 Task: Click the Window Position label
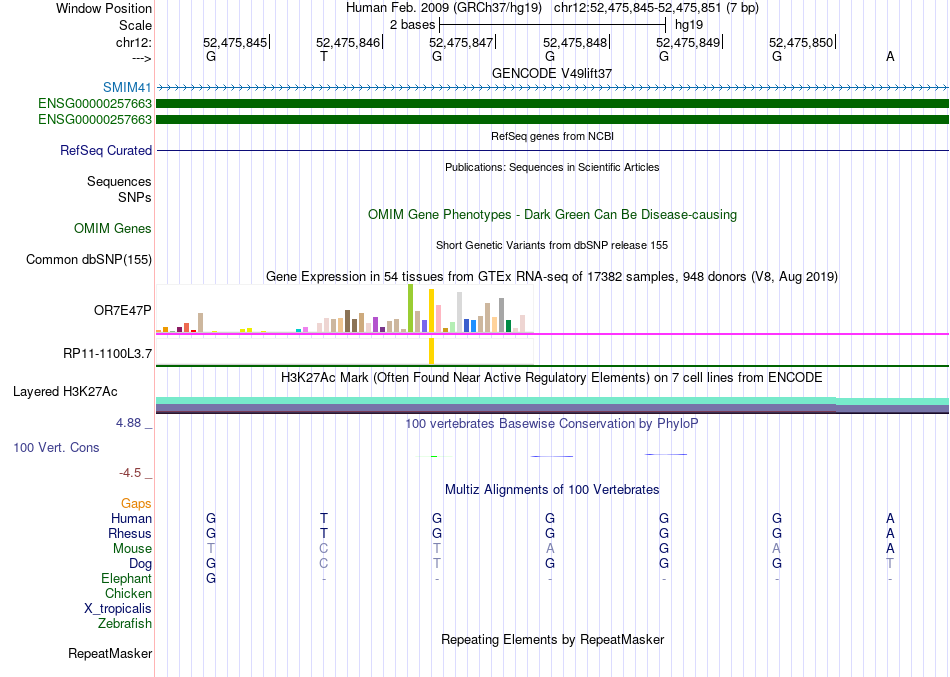click(x=104, y=8)
